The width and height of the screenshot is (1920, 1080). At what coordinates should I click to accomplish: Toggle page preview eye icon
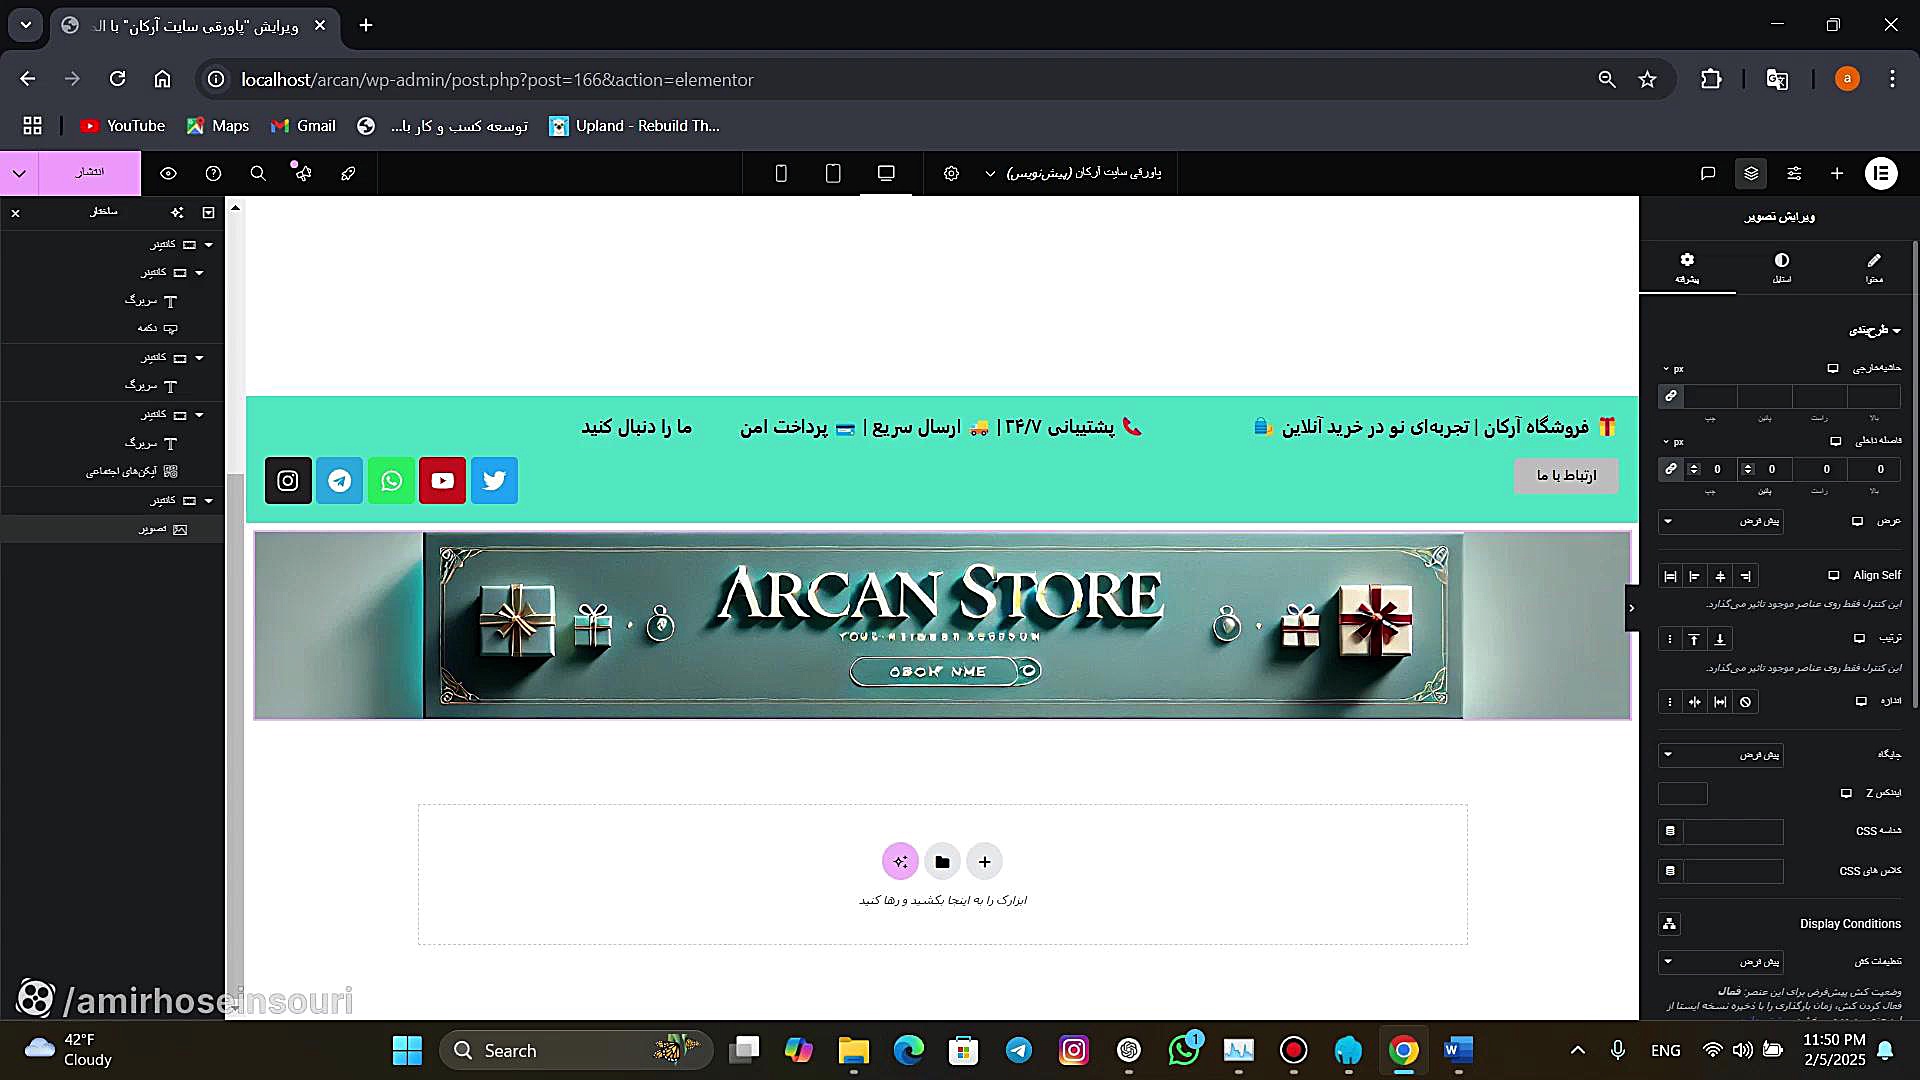168,173
